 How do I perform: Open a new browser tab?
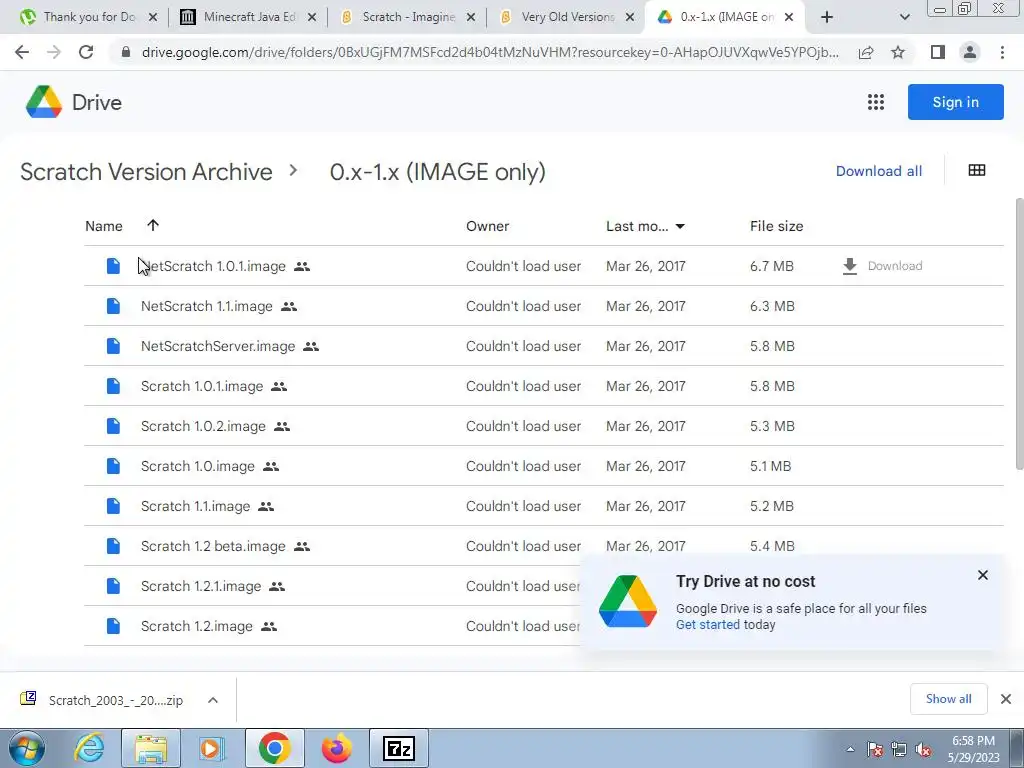827,17
